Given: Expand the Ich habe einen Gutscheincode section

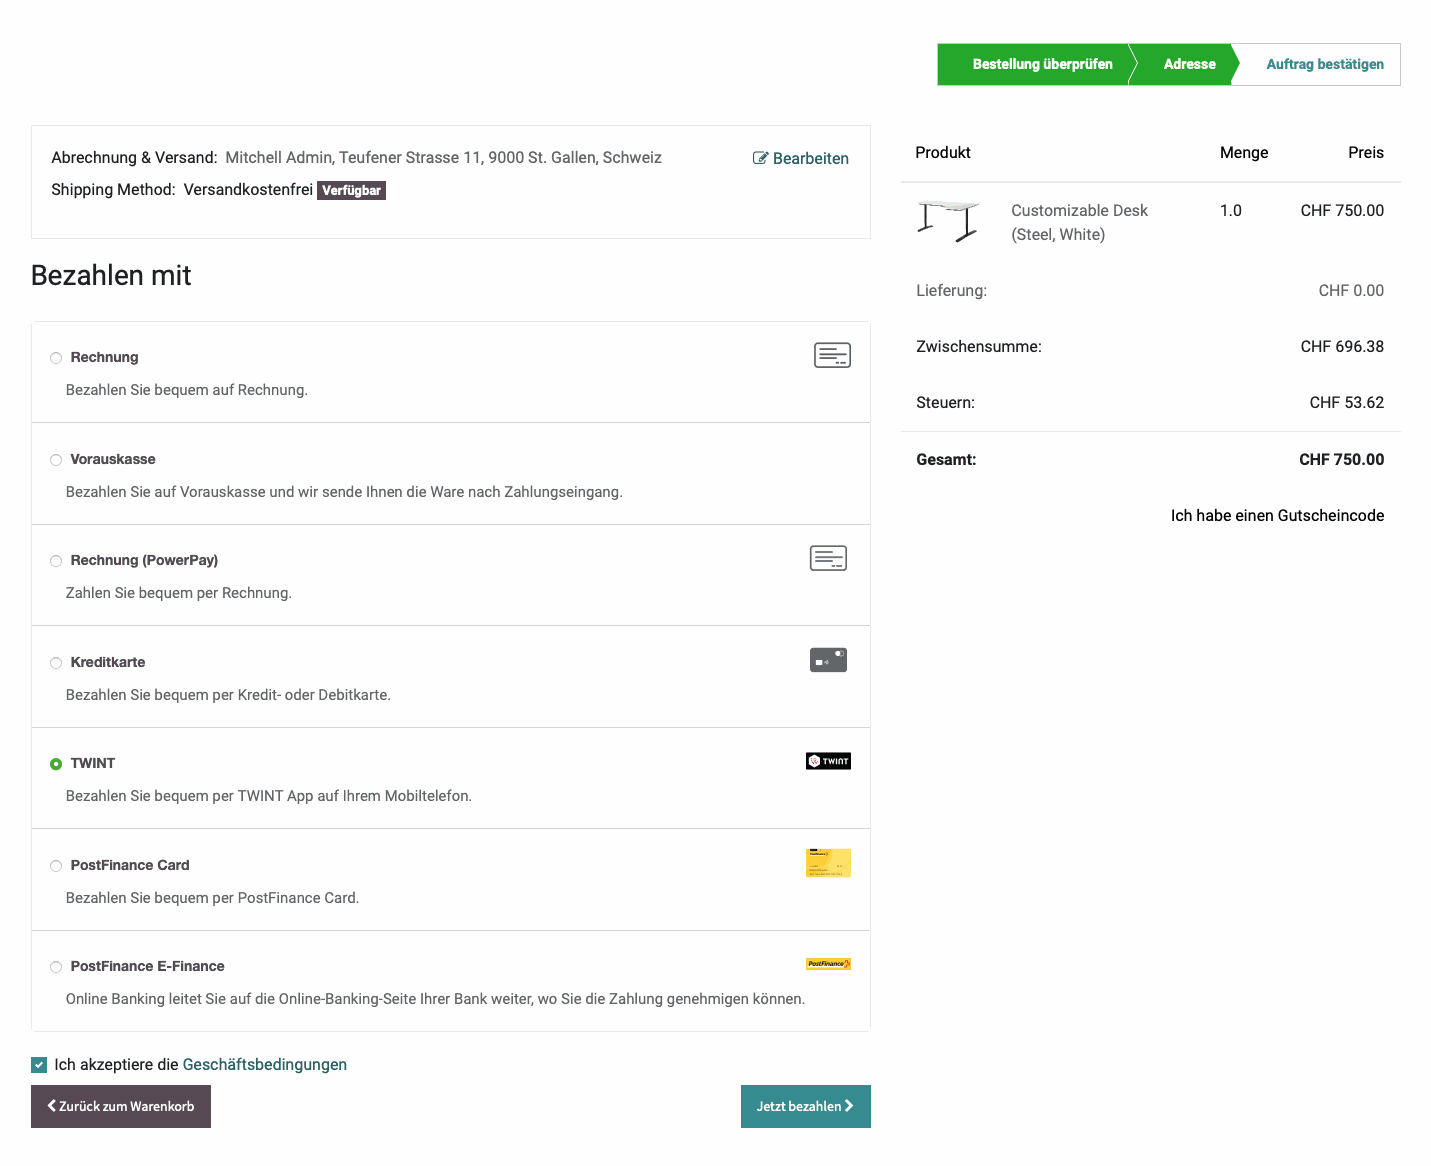Looking at the screenshot, I should (x=1276, y=516).
